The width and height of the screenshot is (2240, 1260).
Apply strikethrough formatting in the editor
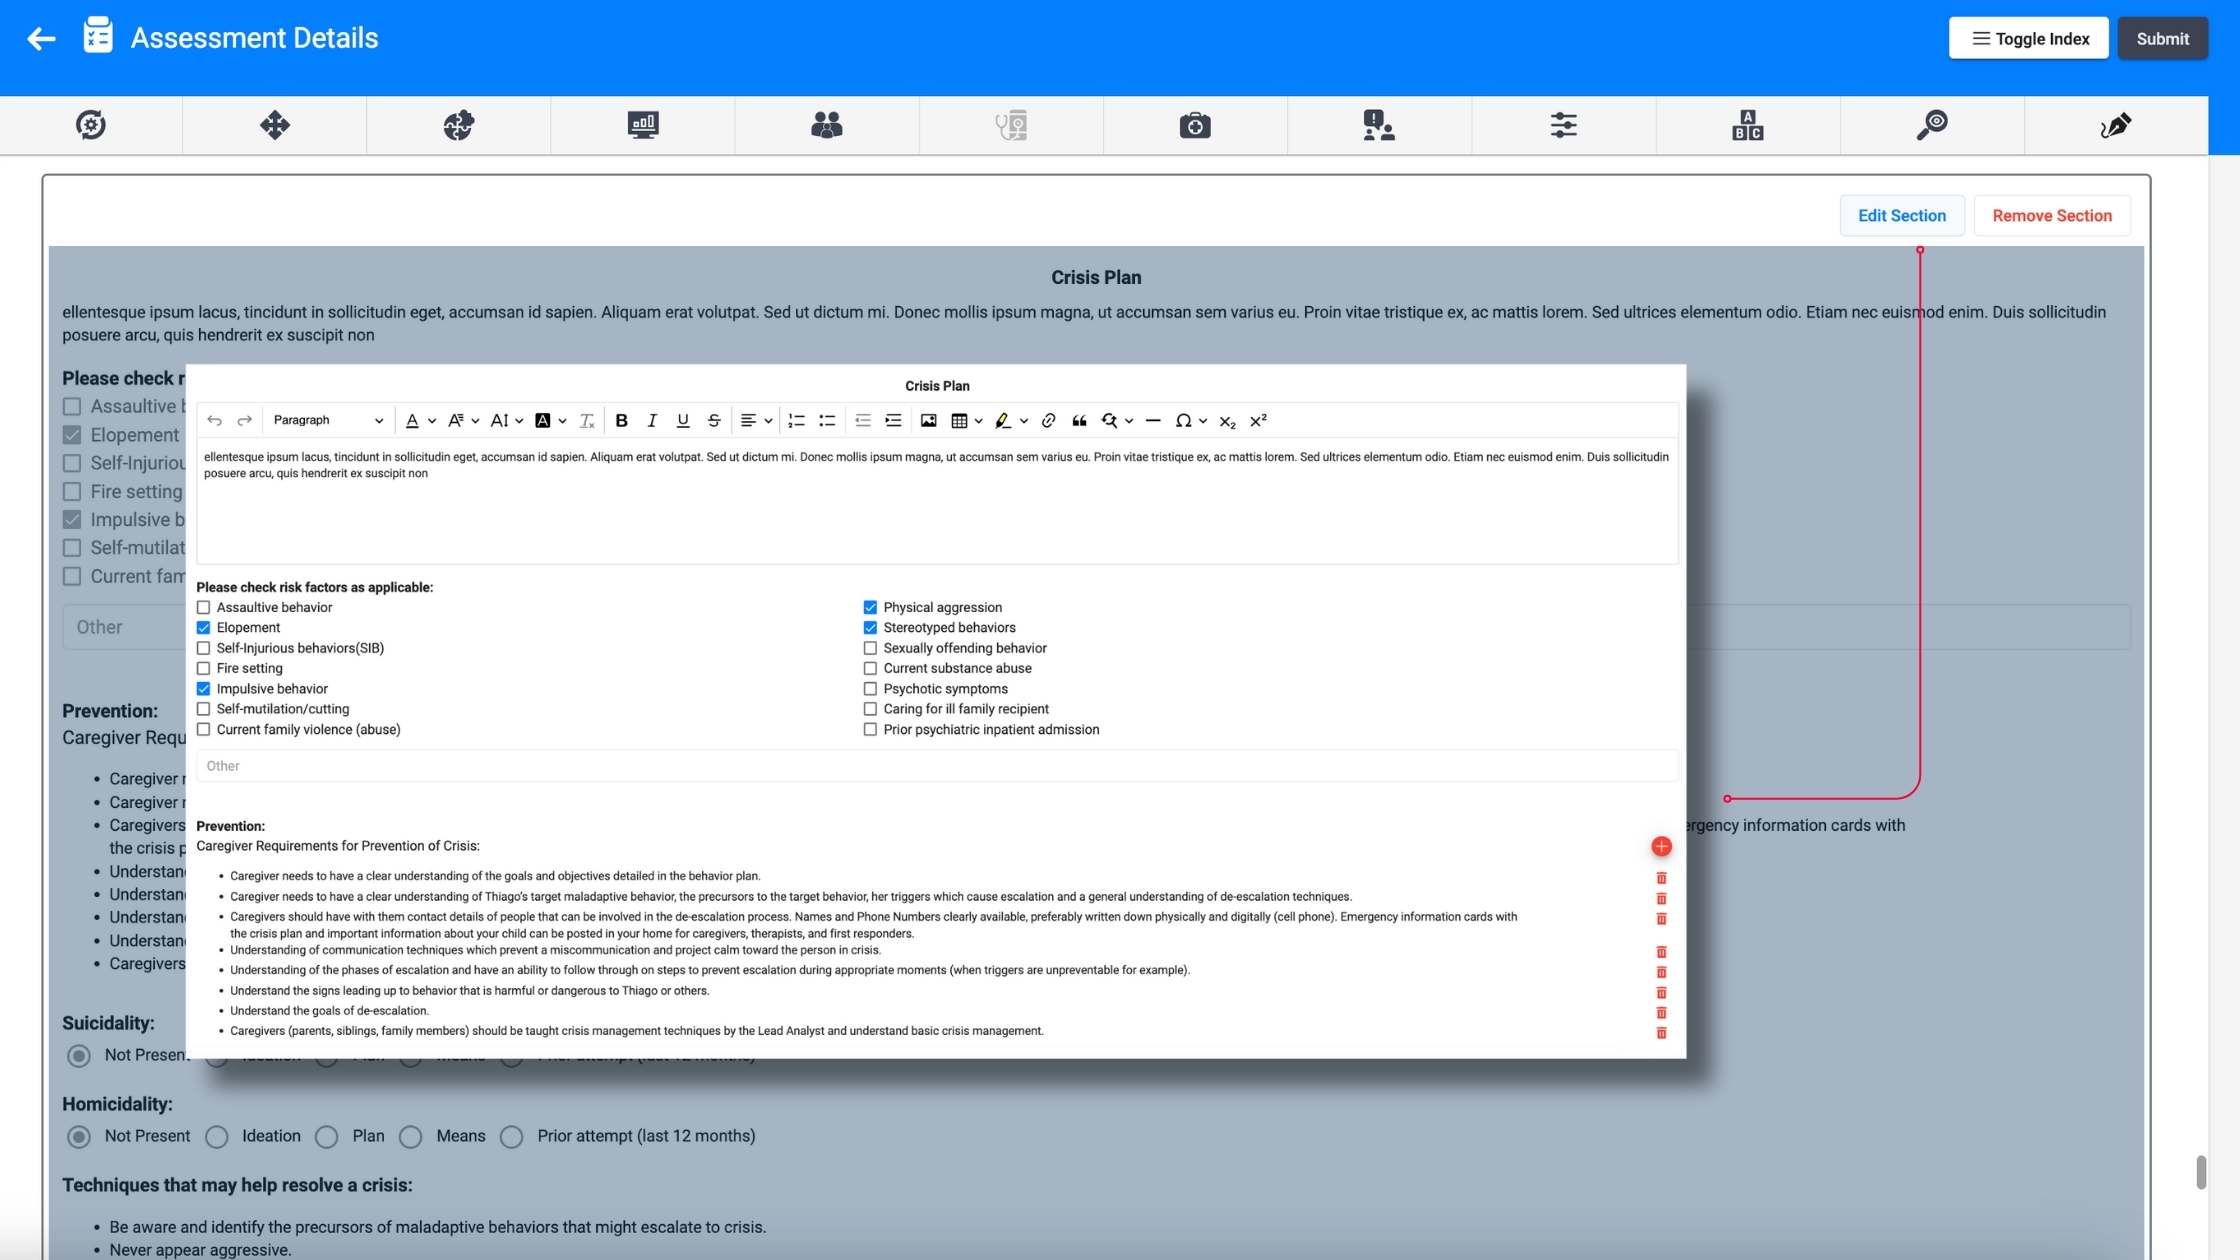point(714,420)
